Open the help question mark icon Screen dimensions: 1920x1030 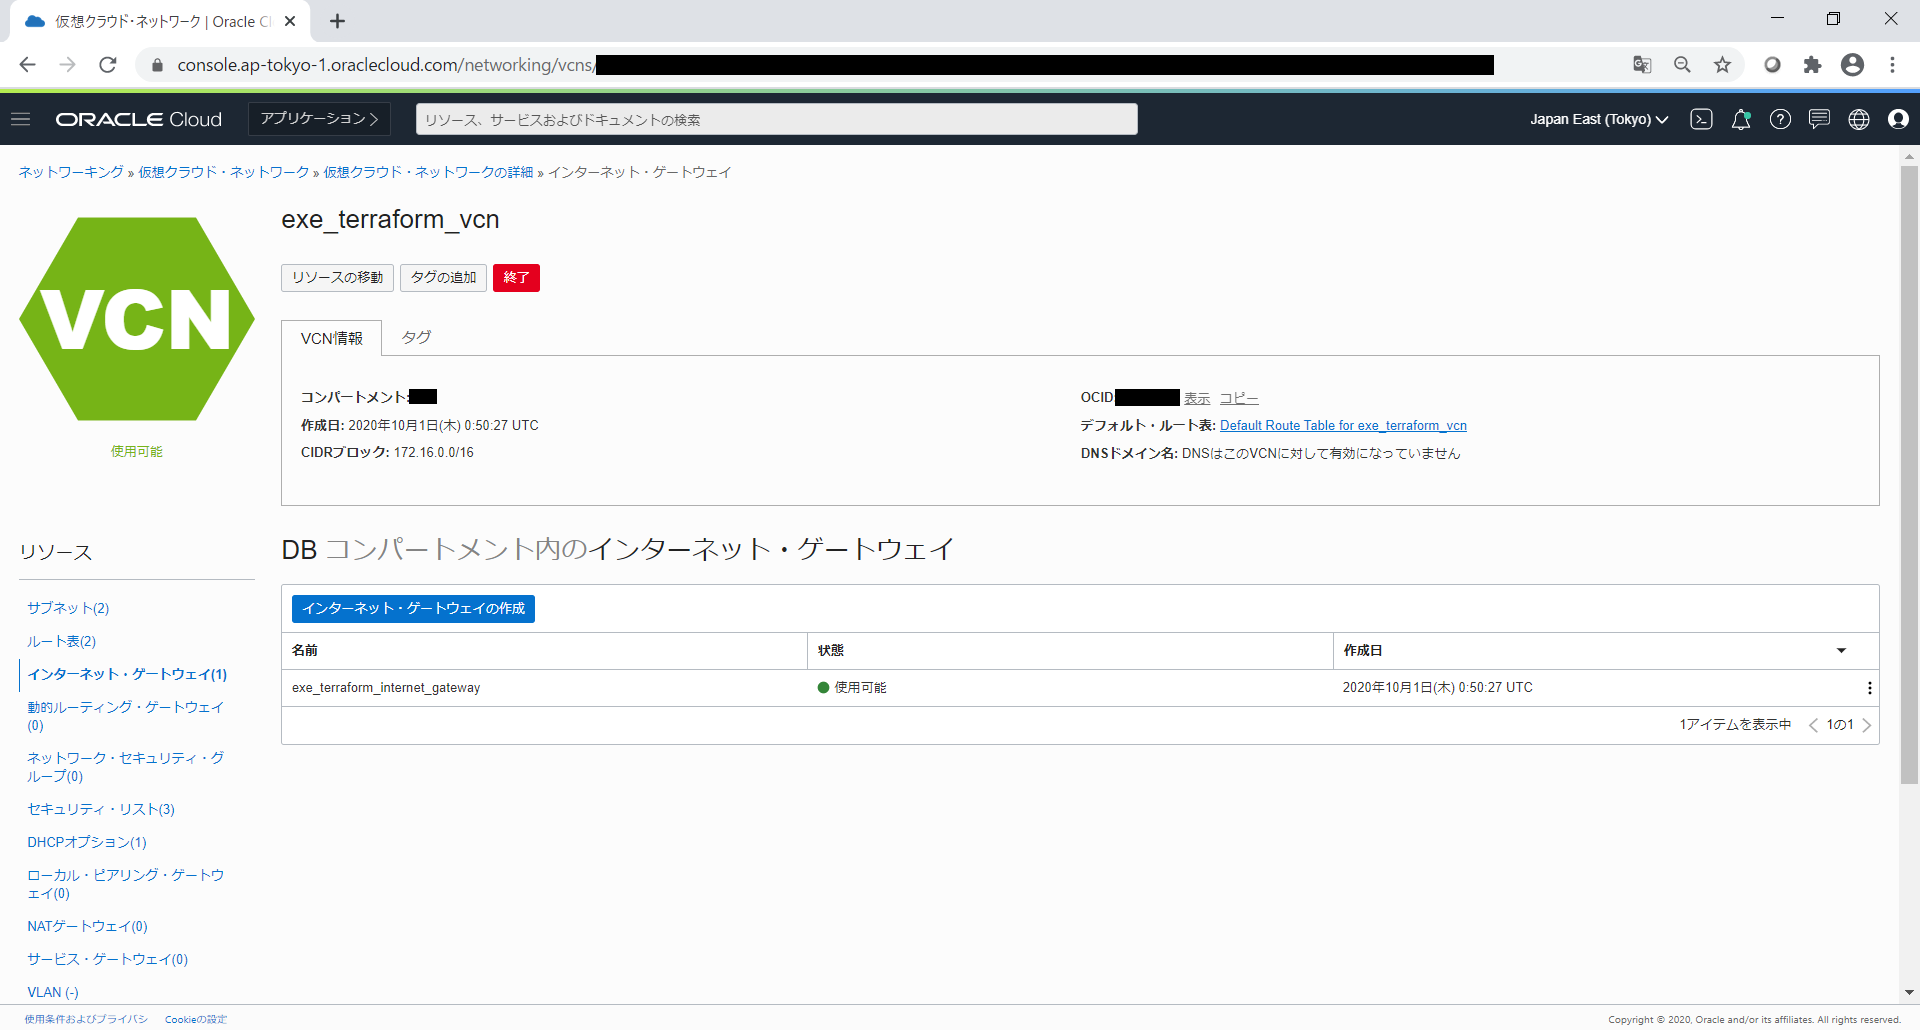(1780, 119)
